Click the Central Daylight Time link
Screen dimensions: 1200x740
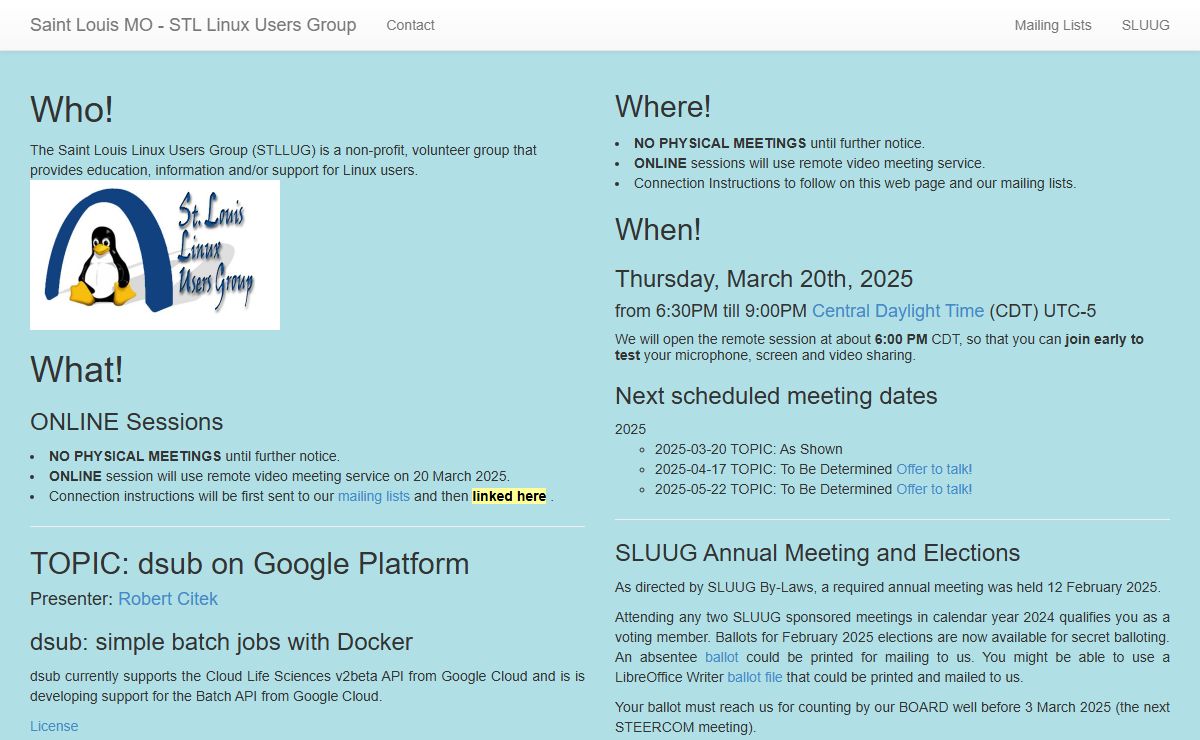(897, 311)
